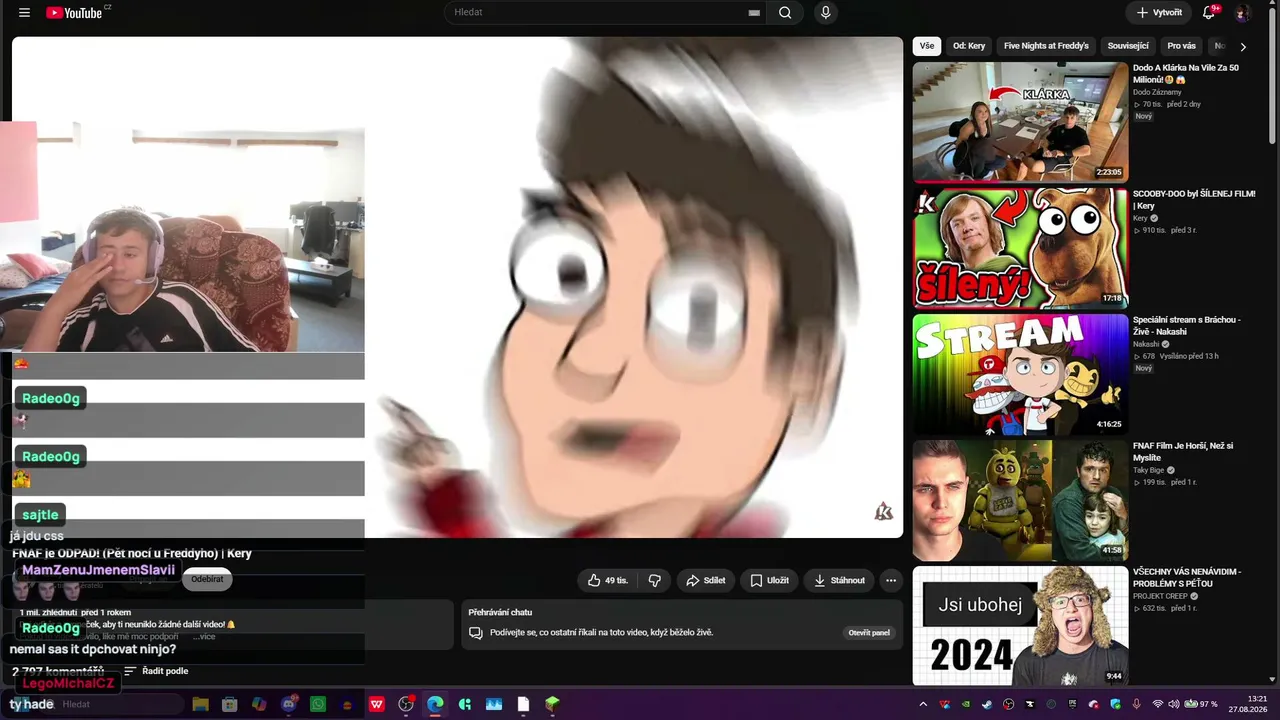The height and width of the screenshot is (720, 1280).
Task: Open the SCOOBY-DOO ŠÍLENEJ FILM thumbnail
Action: [1020, 248]
